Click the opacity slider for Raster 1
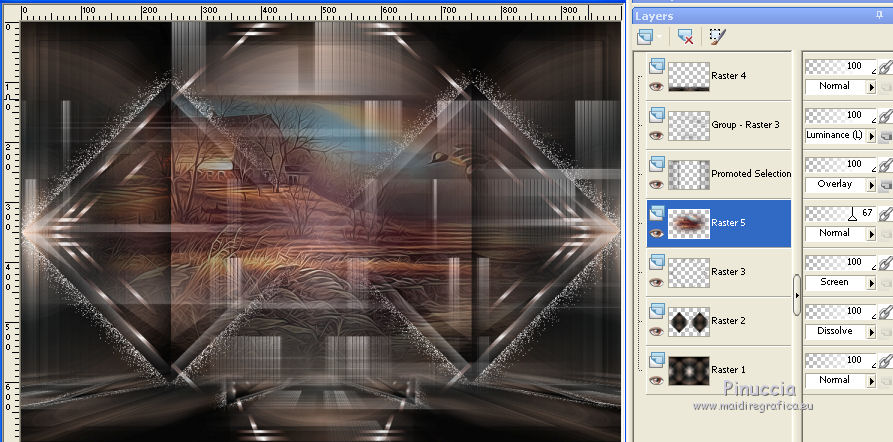Screen dimensions: 893x442 click(x=841, y=361)
